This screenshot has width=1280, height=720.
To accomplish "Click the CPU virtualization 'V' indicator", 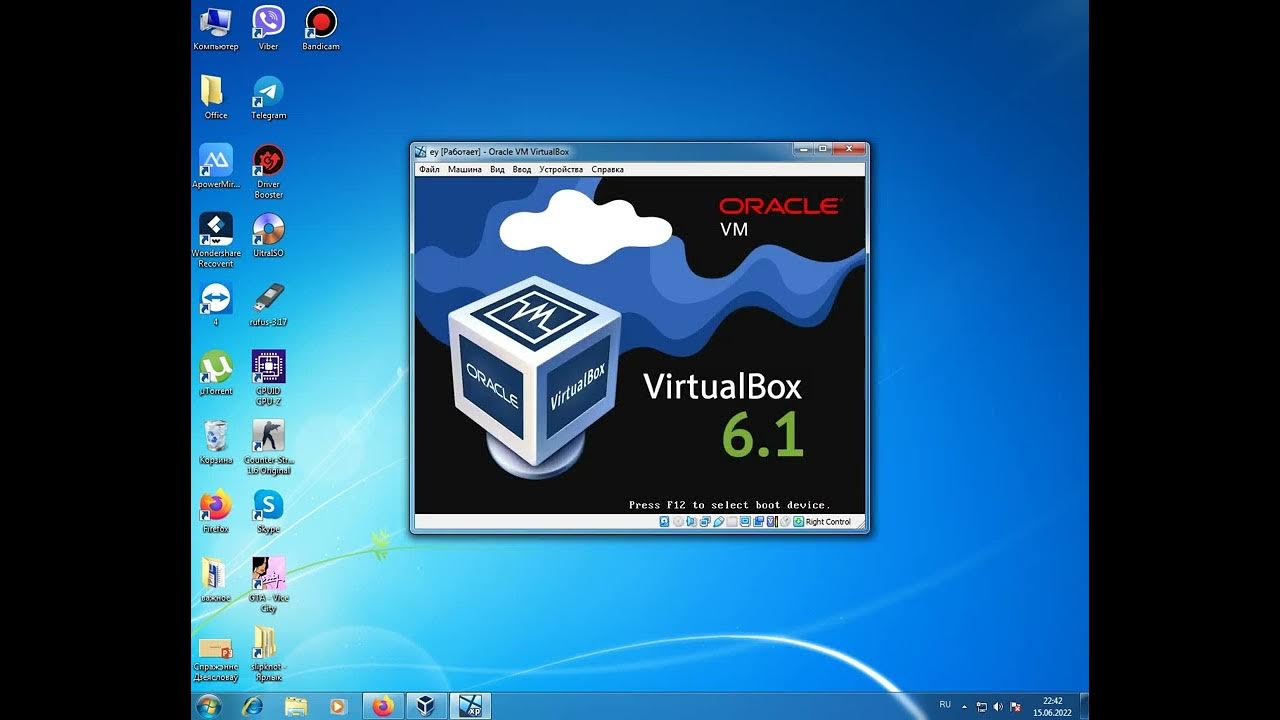I will click(x=771, y=521).
